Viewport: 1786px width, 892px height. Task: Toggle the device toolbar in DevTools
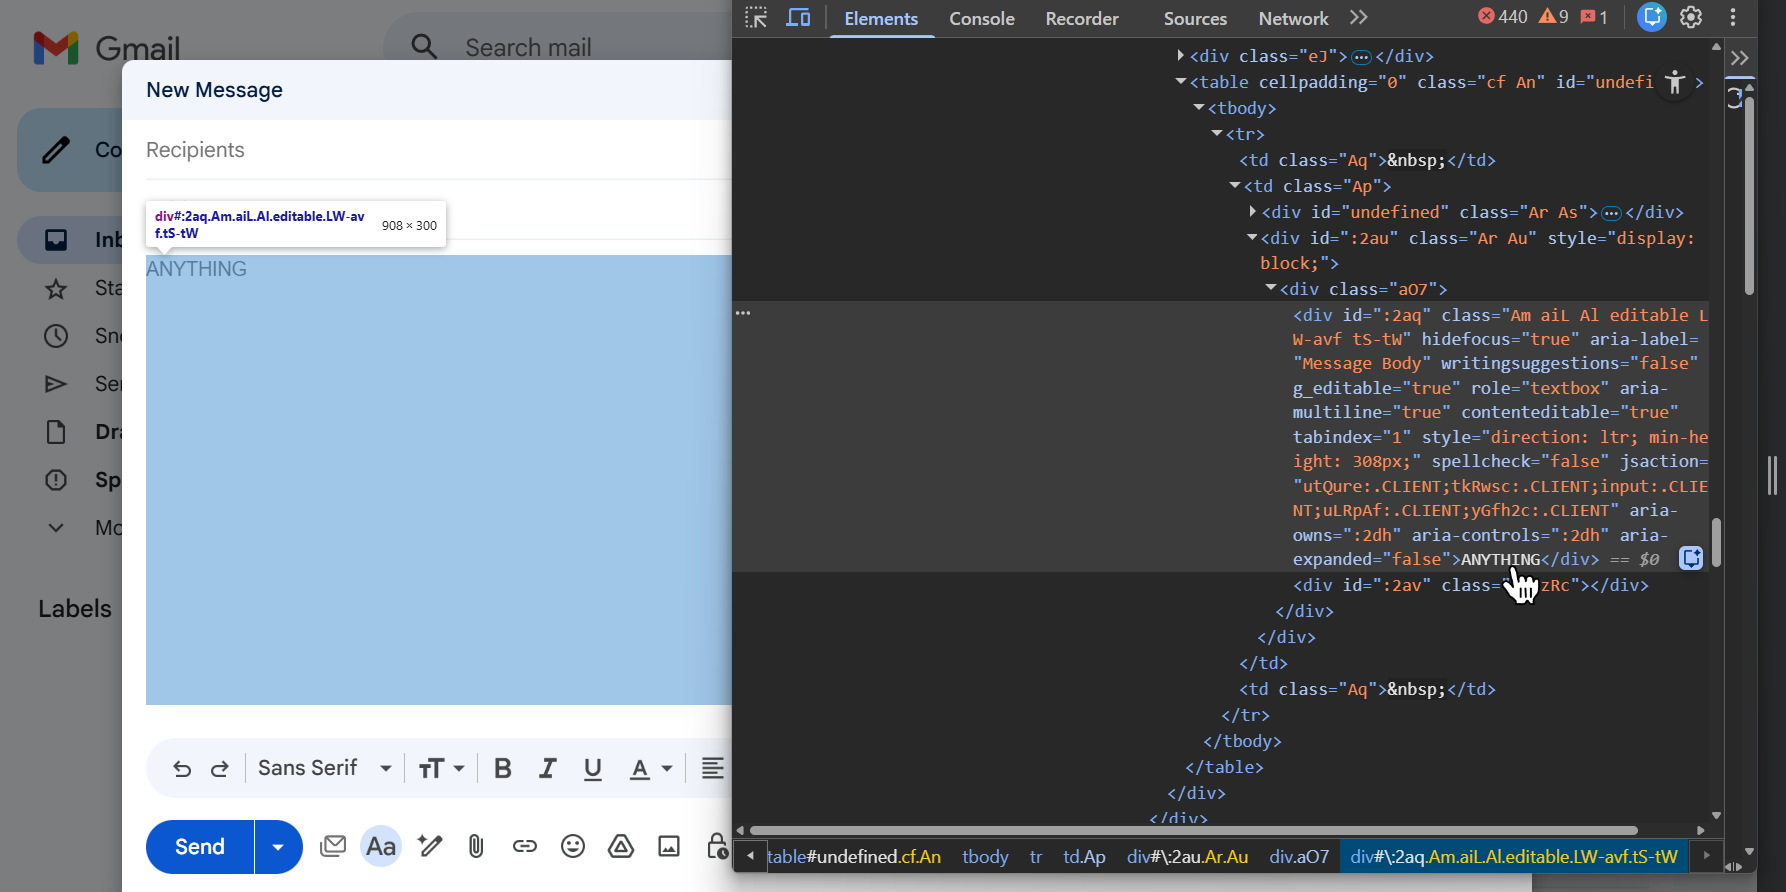798,18
